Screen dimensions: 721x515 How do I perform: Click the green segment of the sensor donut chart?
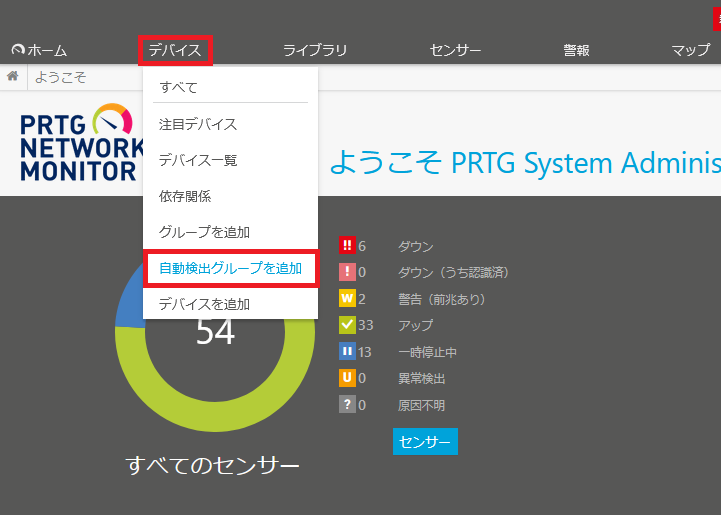pyautogui.click(x=215, y=416)
